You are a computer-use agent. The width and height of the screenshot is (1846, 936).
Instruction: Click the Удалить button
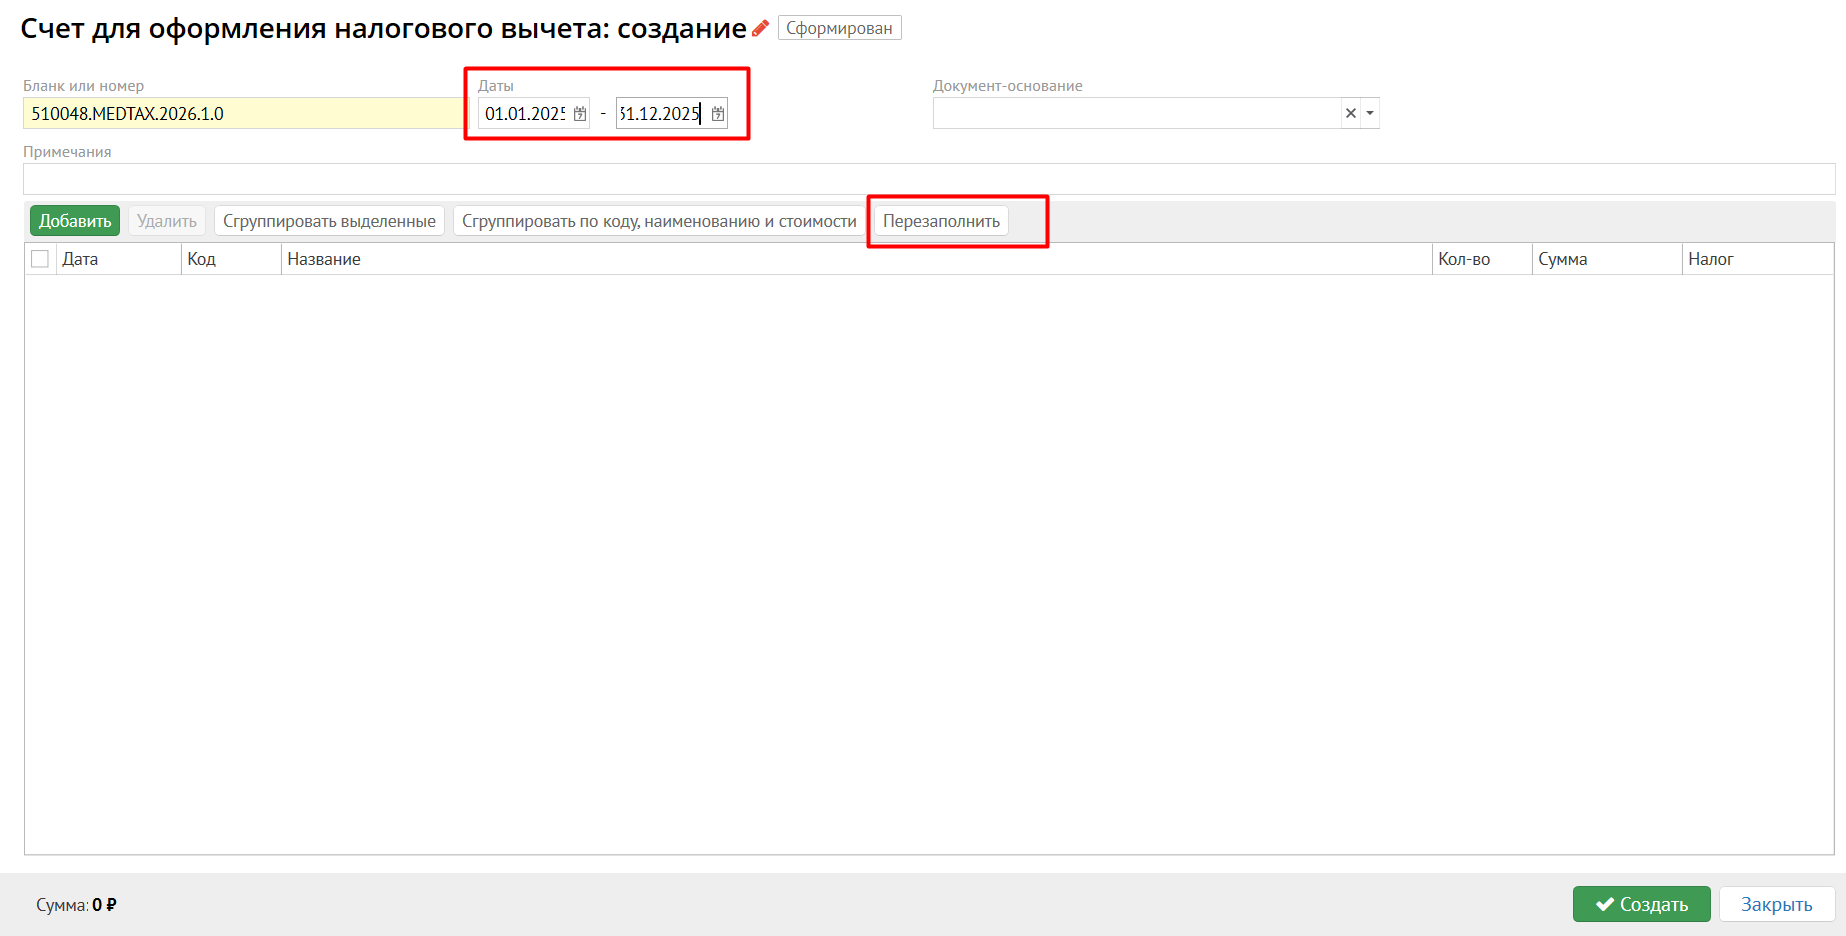[x=167, y=221]
